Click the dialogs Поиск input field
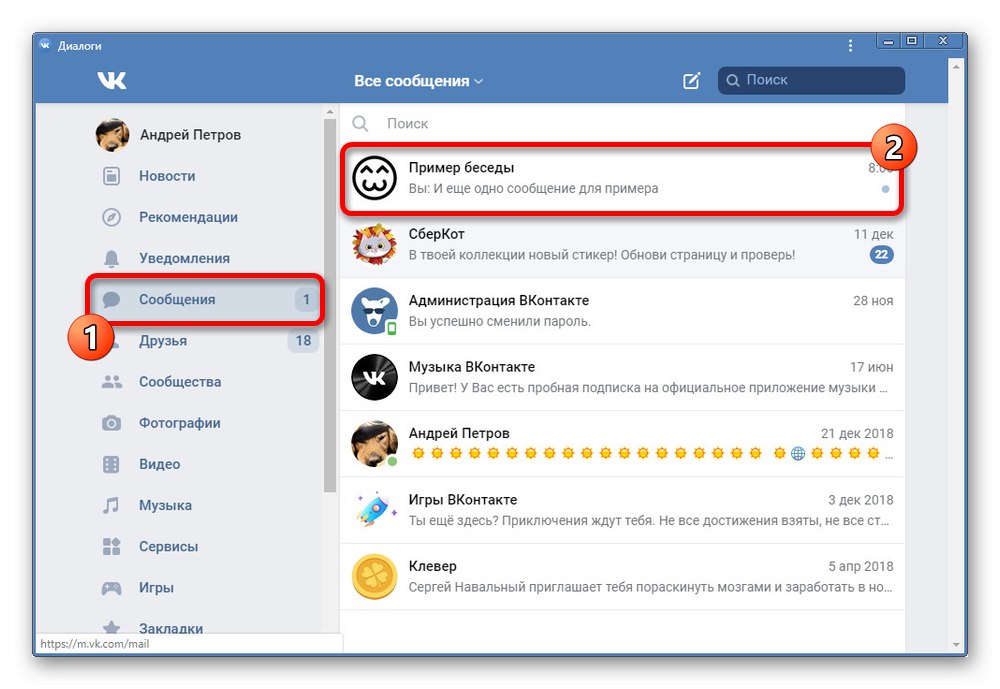1000x689 pixels. [x=622, y=123]
